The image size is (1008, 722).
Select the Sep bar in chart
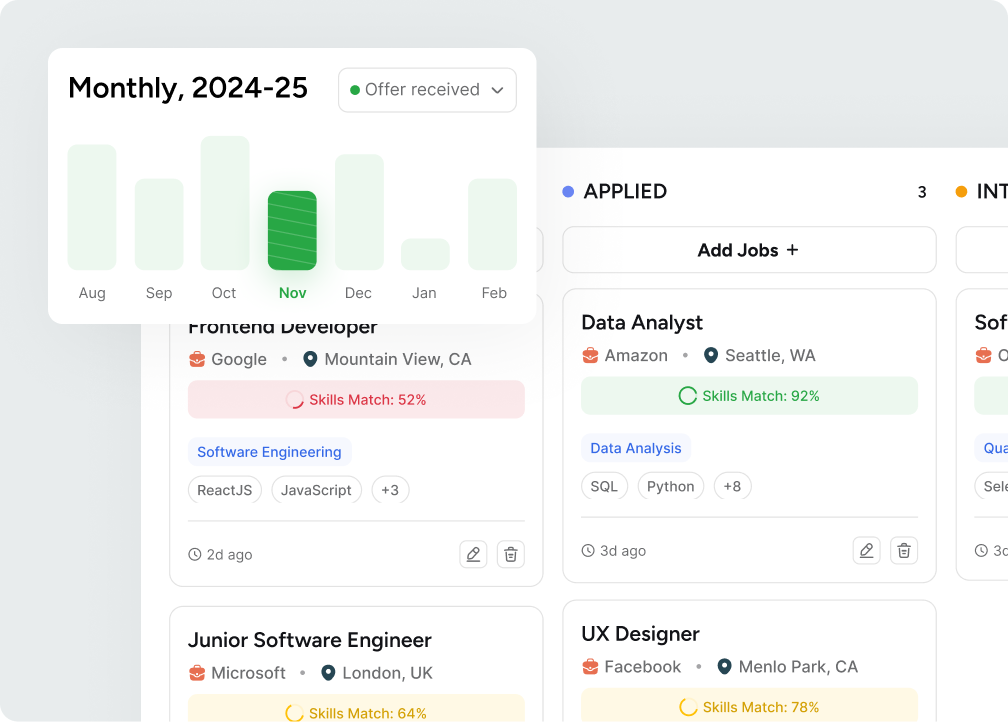(x=159, y=224)
